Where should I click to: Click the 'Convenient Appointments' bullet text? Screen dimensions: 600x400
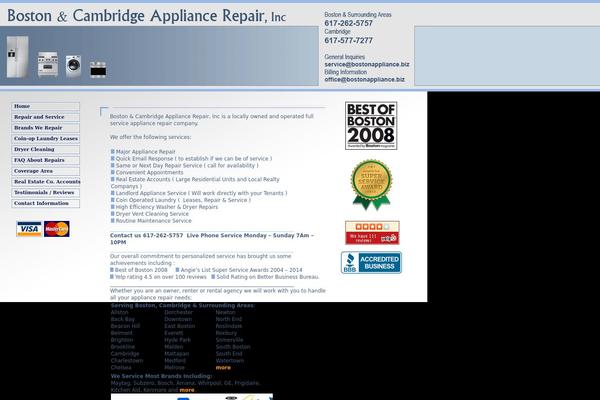(x=149, y=172)
